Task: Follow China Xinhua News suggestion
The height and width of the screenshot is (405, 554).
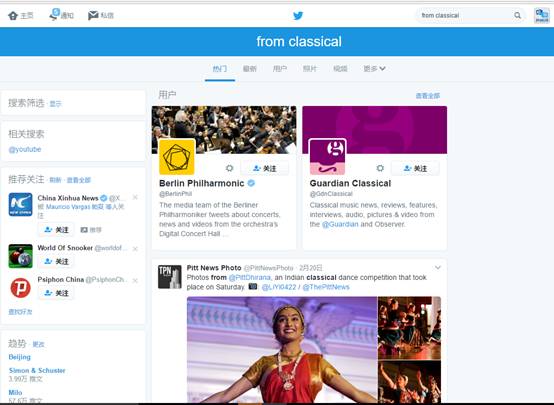Action: click(x=56, y=230)
